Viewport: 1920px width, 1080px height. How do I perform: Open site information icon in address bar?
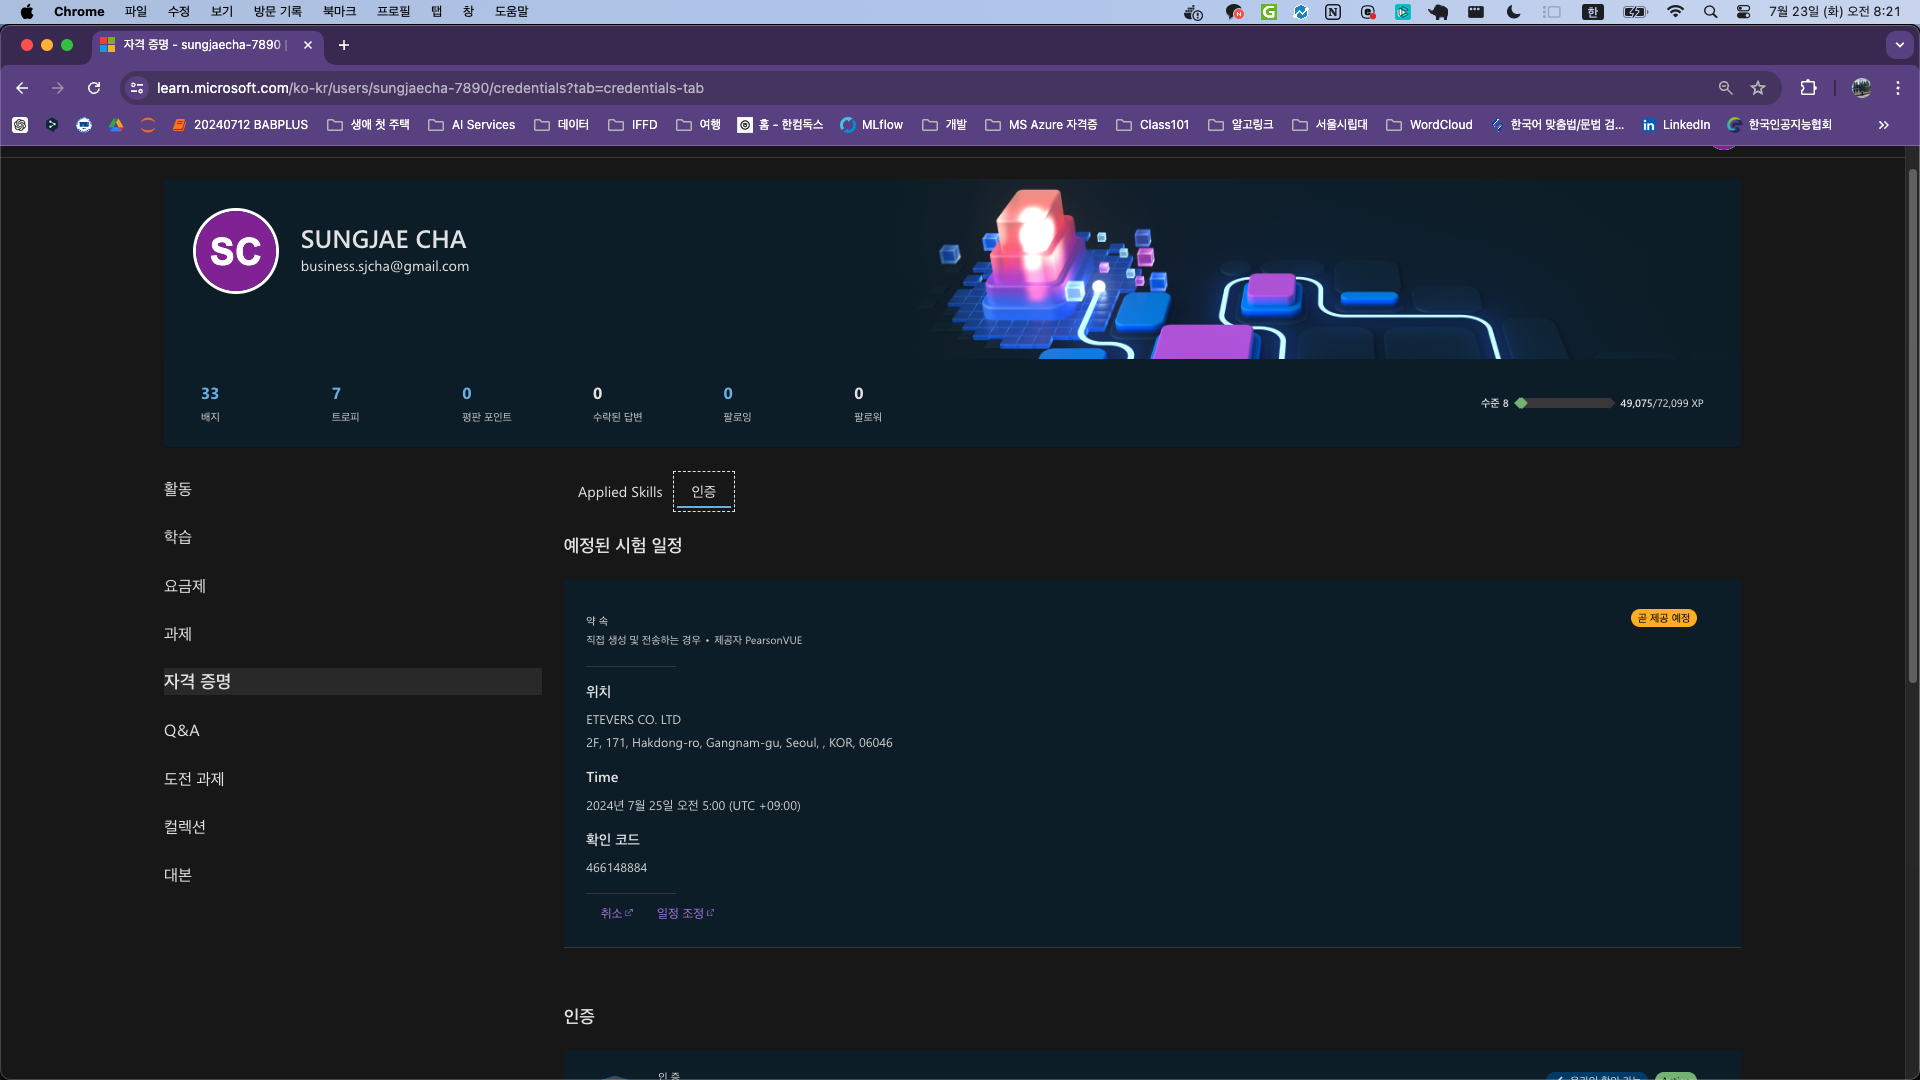pyautogui.click(x=138, y=88)
